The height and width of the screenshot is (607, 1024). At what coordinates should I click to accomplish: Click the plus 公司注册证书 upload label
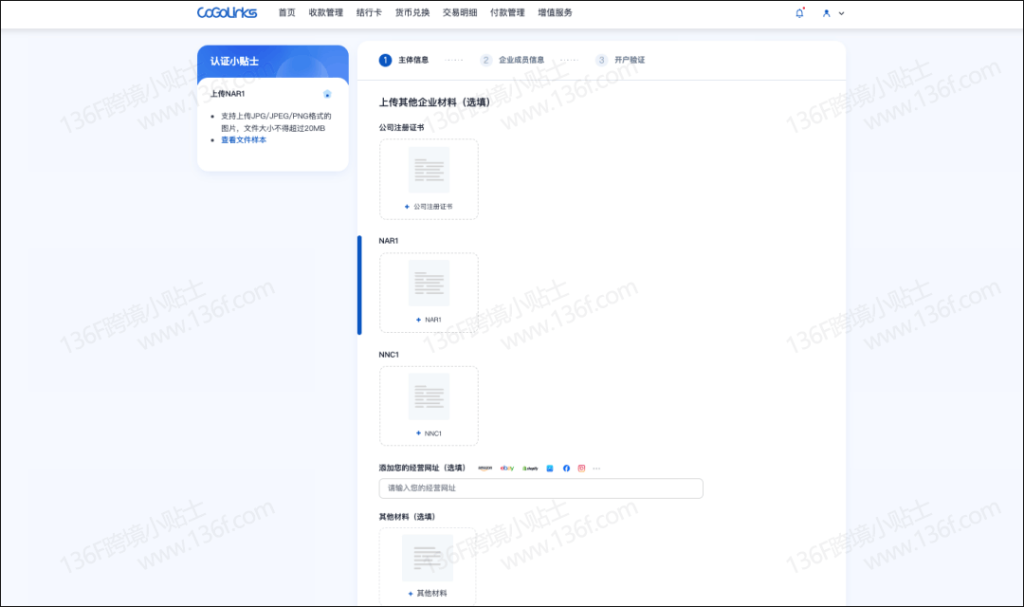(x=428, y=206)
